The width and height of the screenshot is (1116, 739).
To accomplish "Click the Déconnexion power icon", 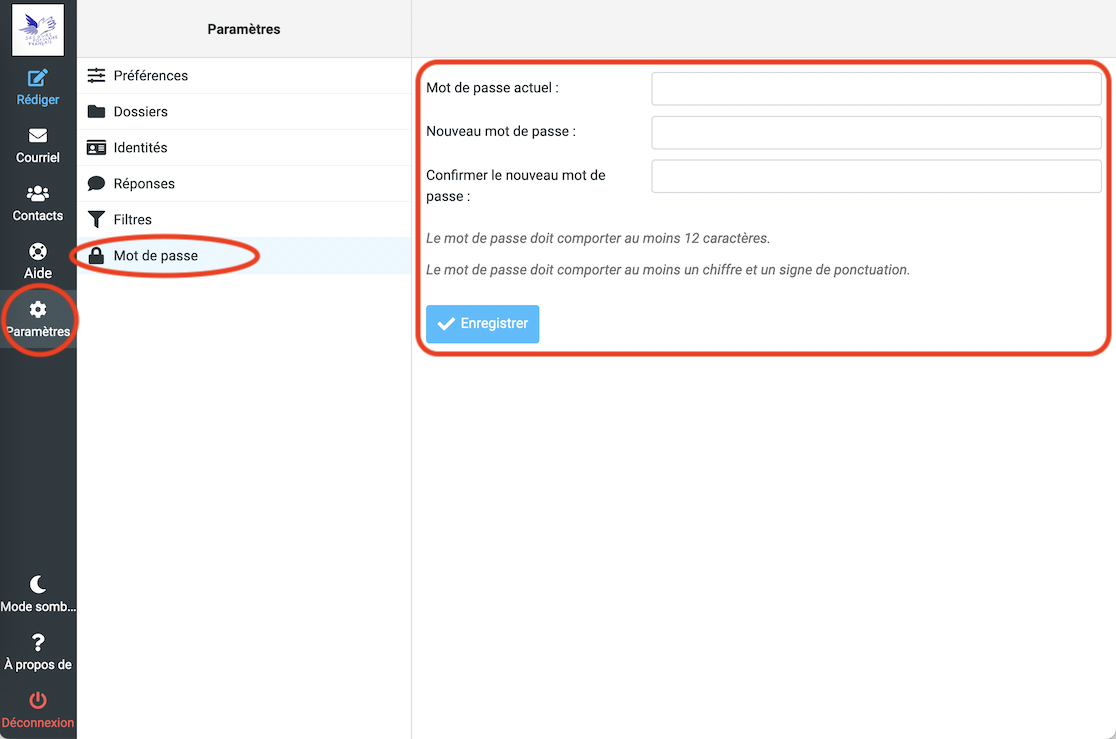I will pyautogui.click(x=38, y=701).
